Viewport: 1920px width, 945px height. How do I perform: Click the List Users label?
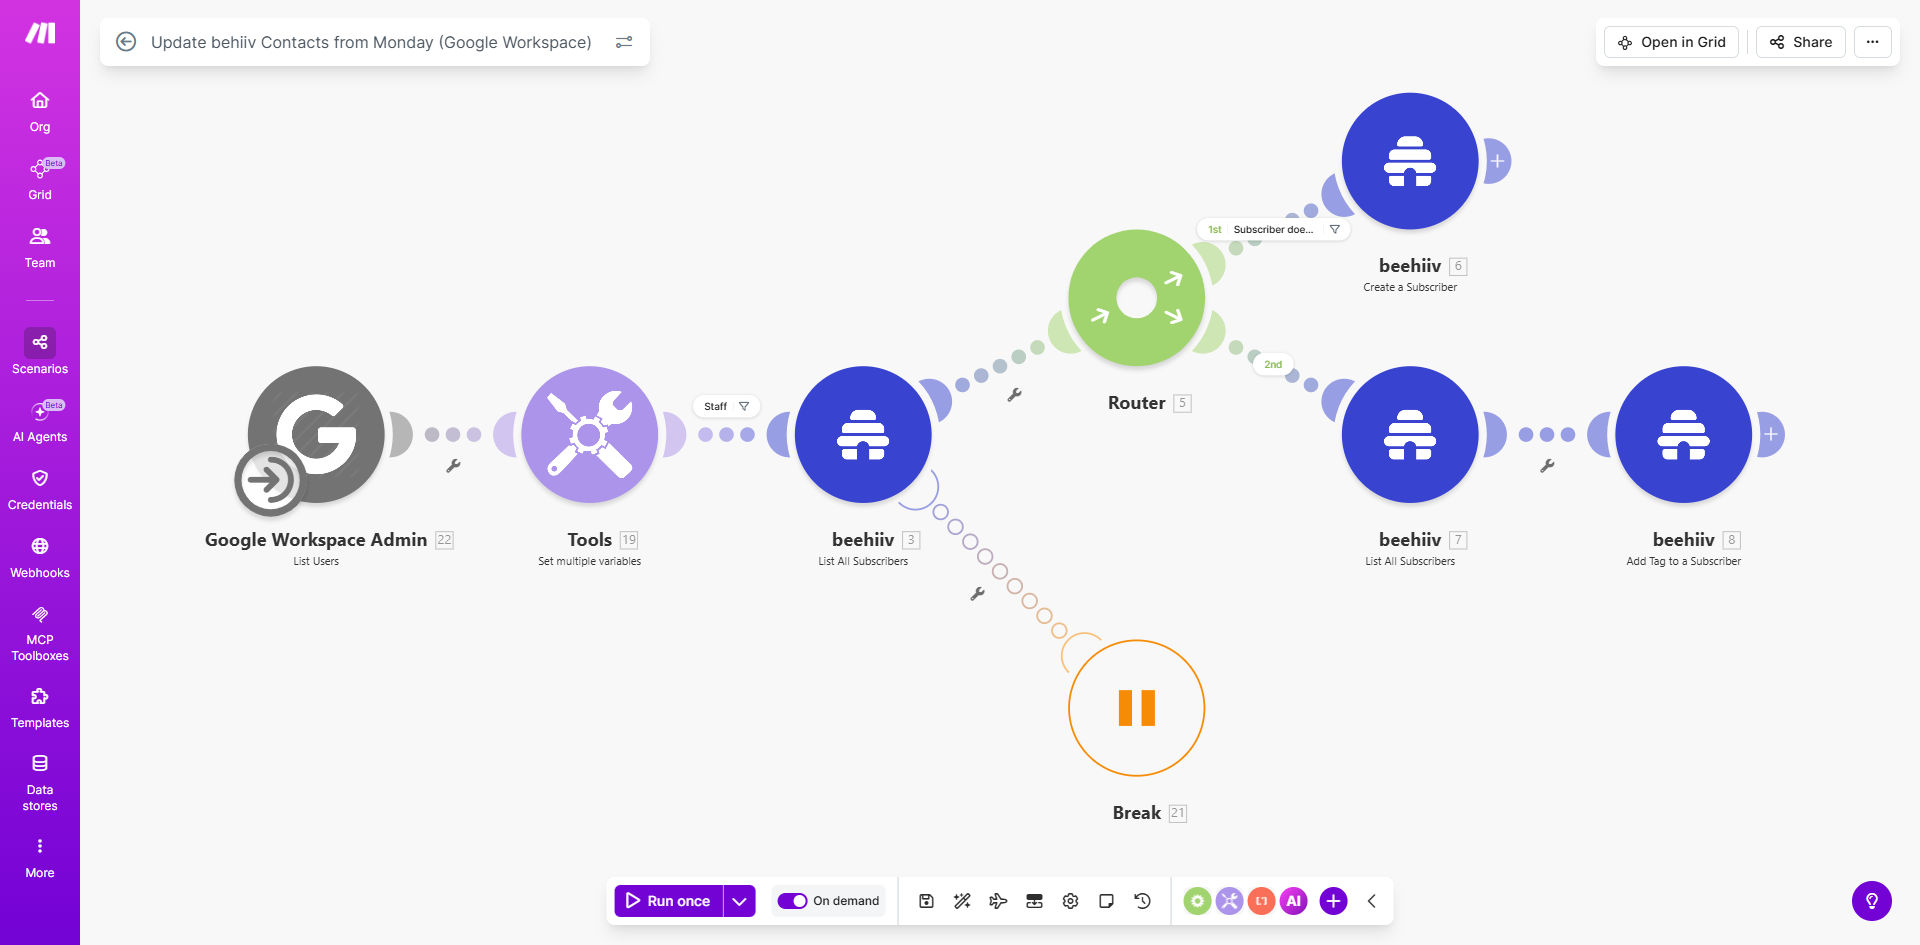pos(316,561)
